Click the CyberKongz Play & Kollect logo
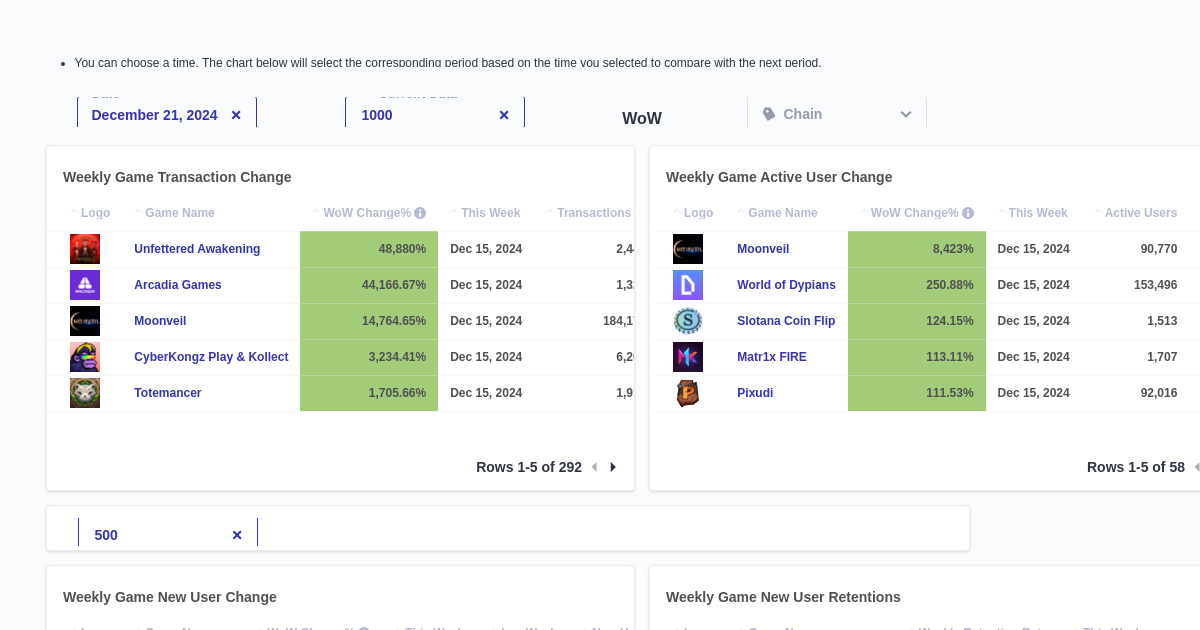 (x=85, y=357)
